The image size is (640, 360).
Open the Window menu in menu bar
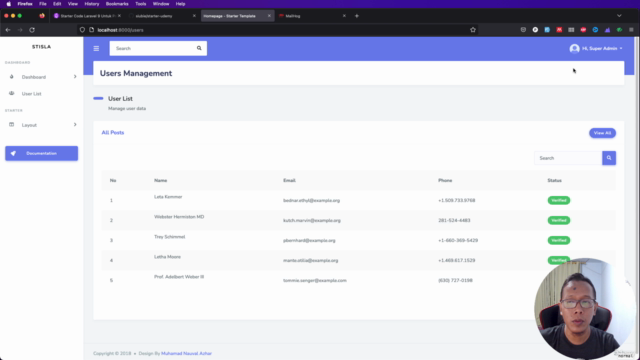pyautogui.click(x=161, y=4)
